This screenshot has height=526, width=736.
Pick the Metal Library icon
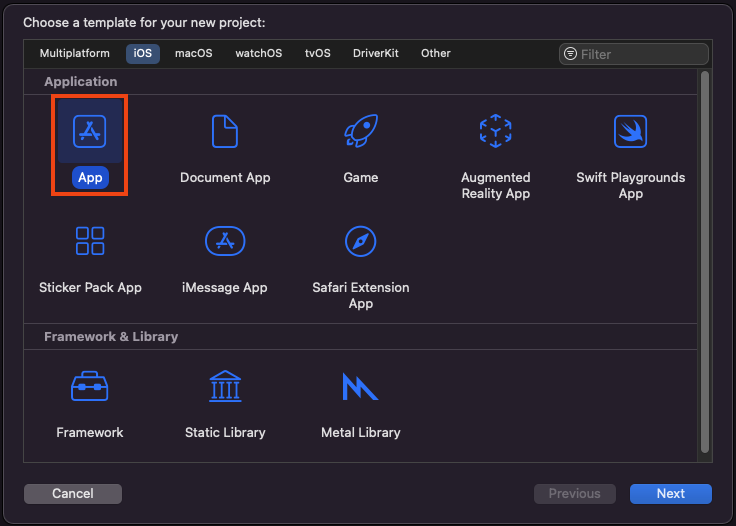tap(360, 387)
